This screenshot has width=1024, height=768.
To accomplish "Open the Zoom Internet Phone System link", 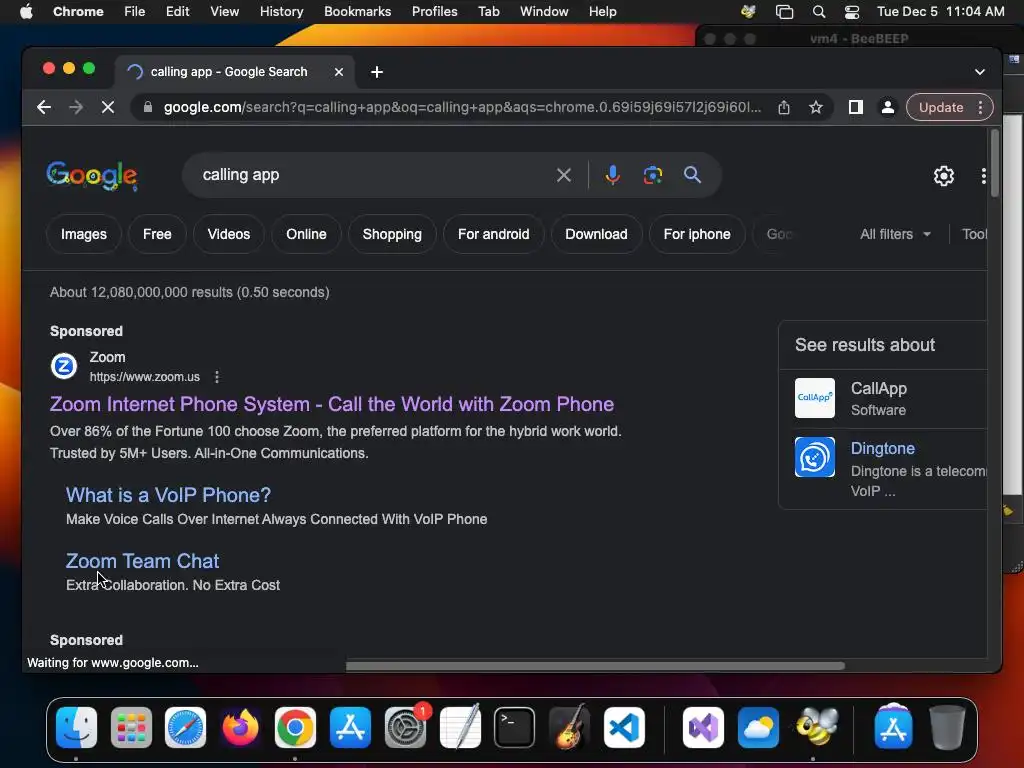I will (332, 404).
